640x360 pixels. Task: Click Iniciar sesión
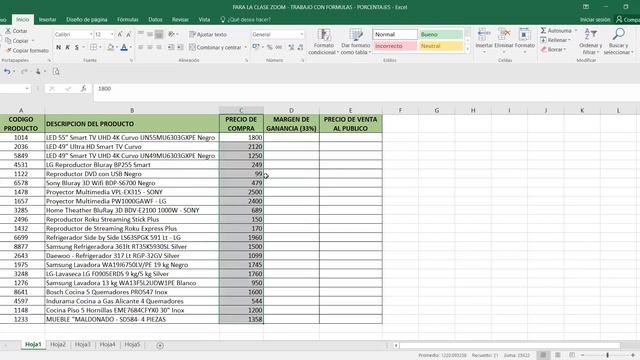point(595,20)
